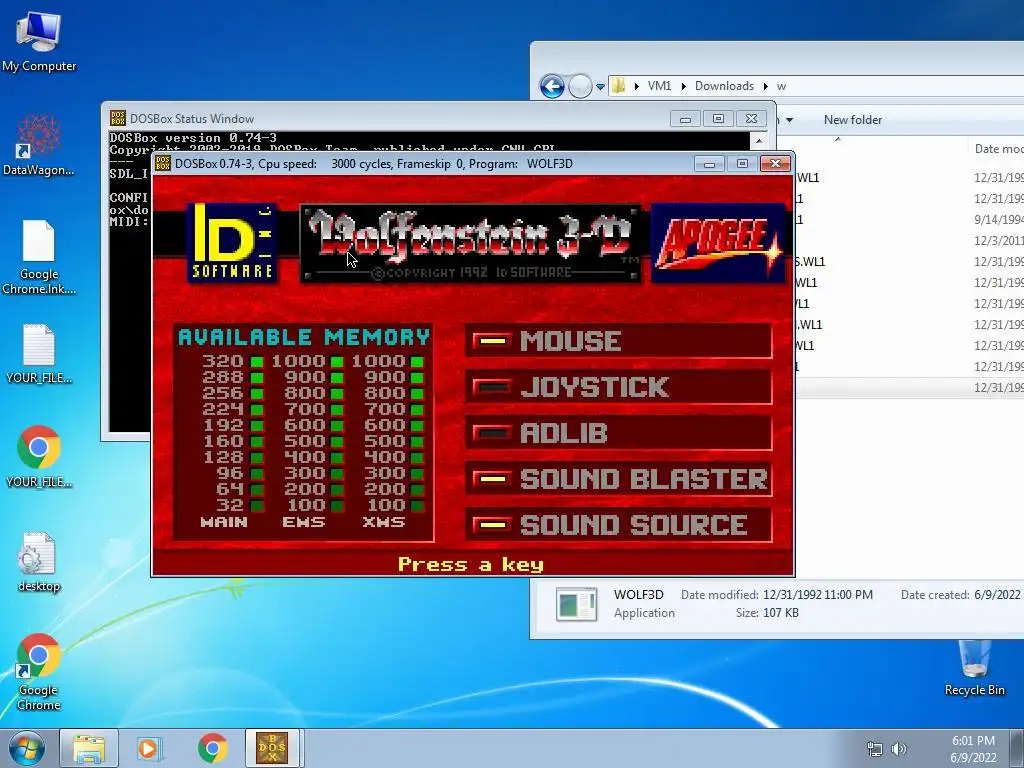Click the AVAILABLE MEMORY heading

click(x=304, y=337)
